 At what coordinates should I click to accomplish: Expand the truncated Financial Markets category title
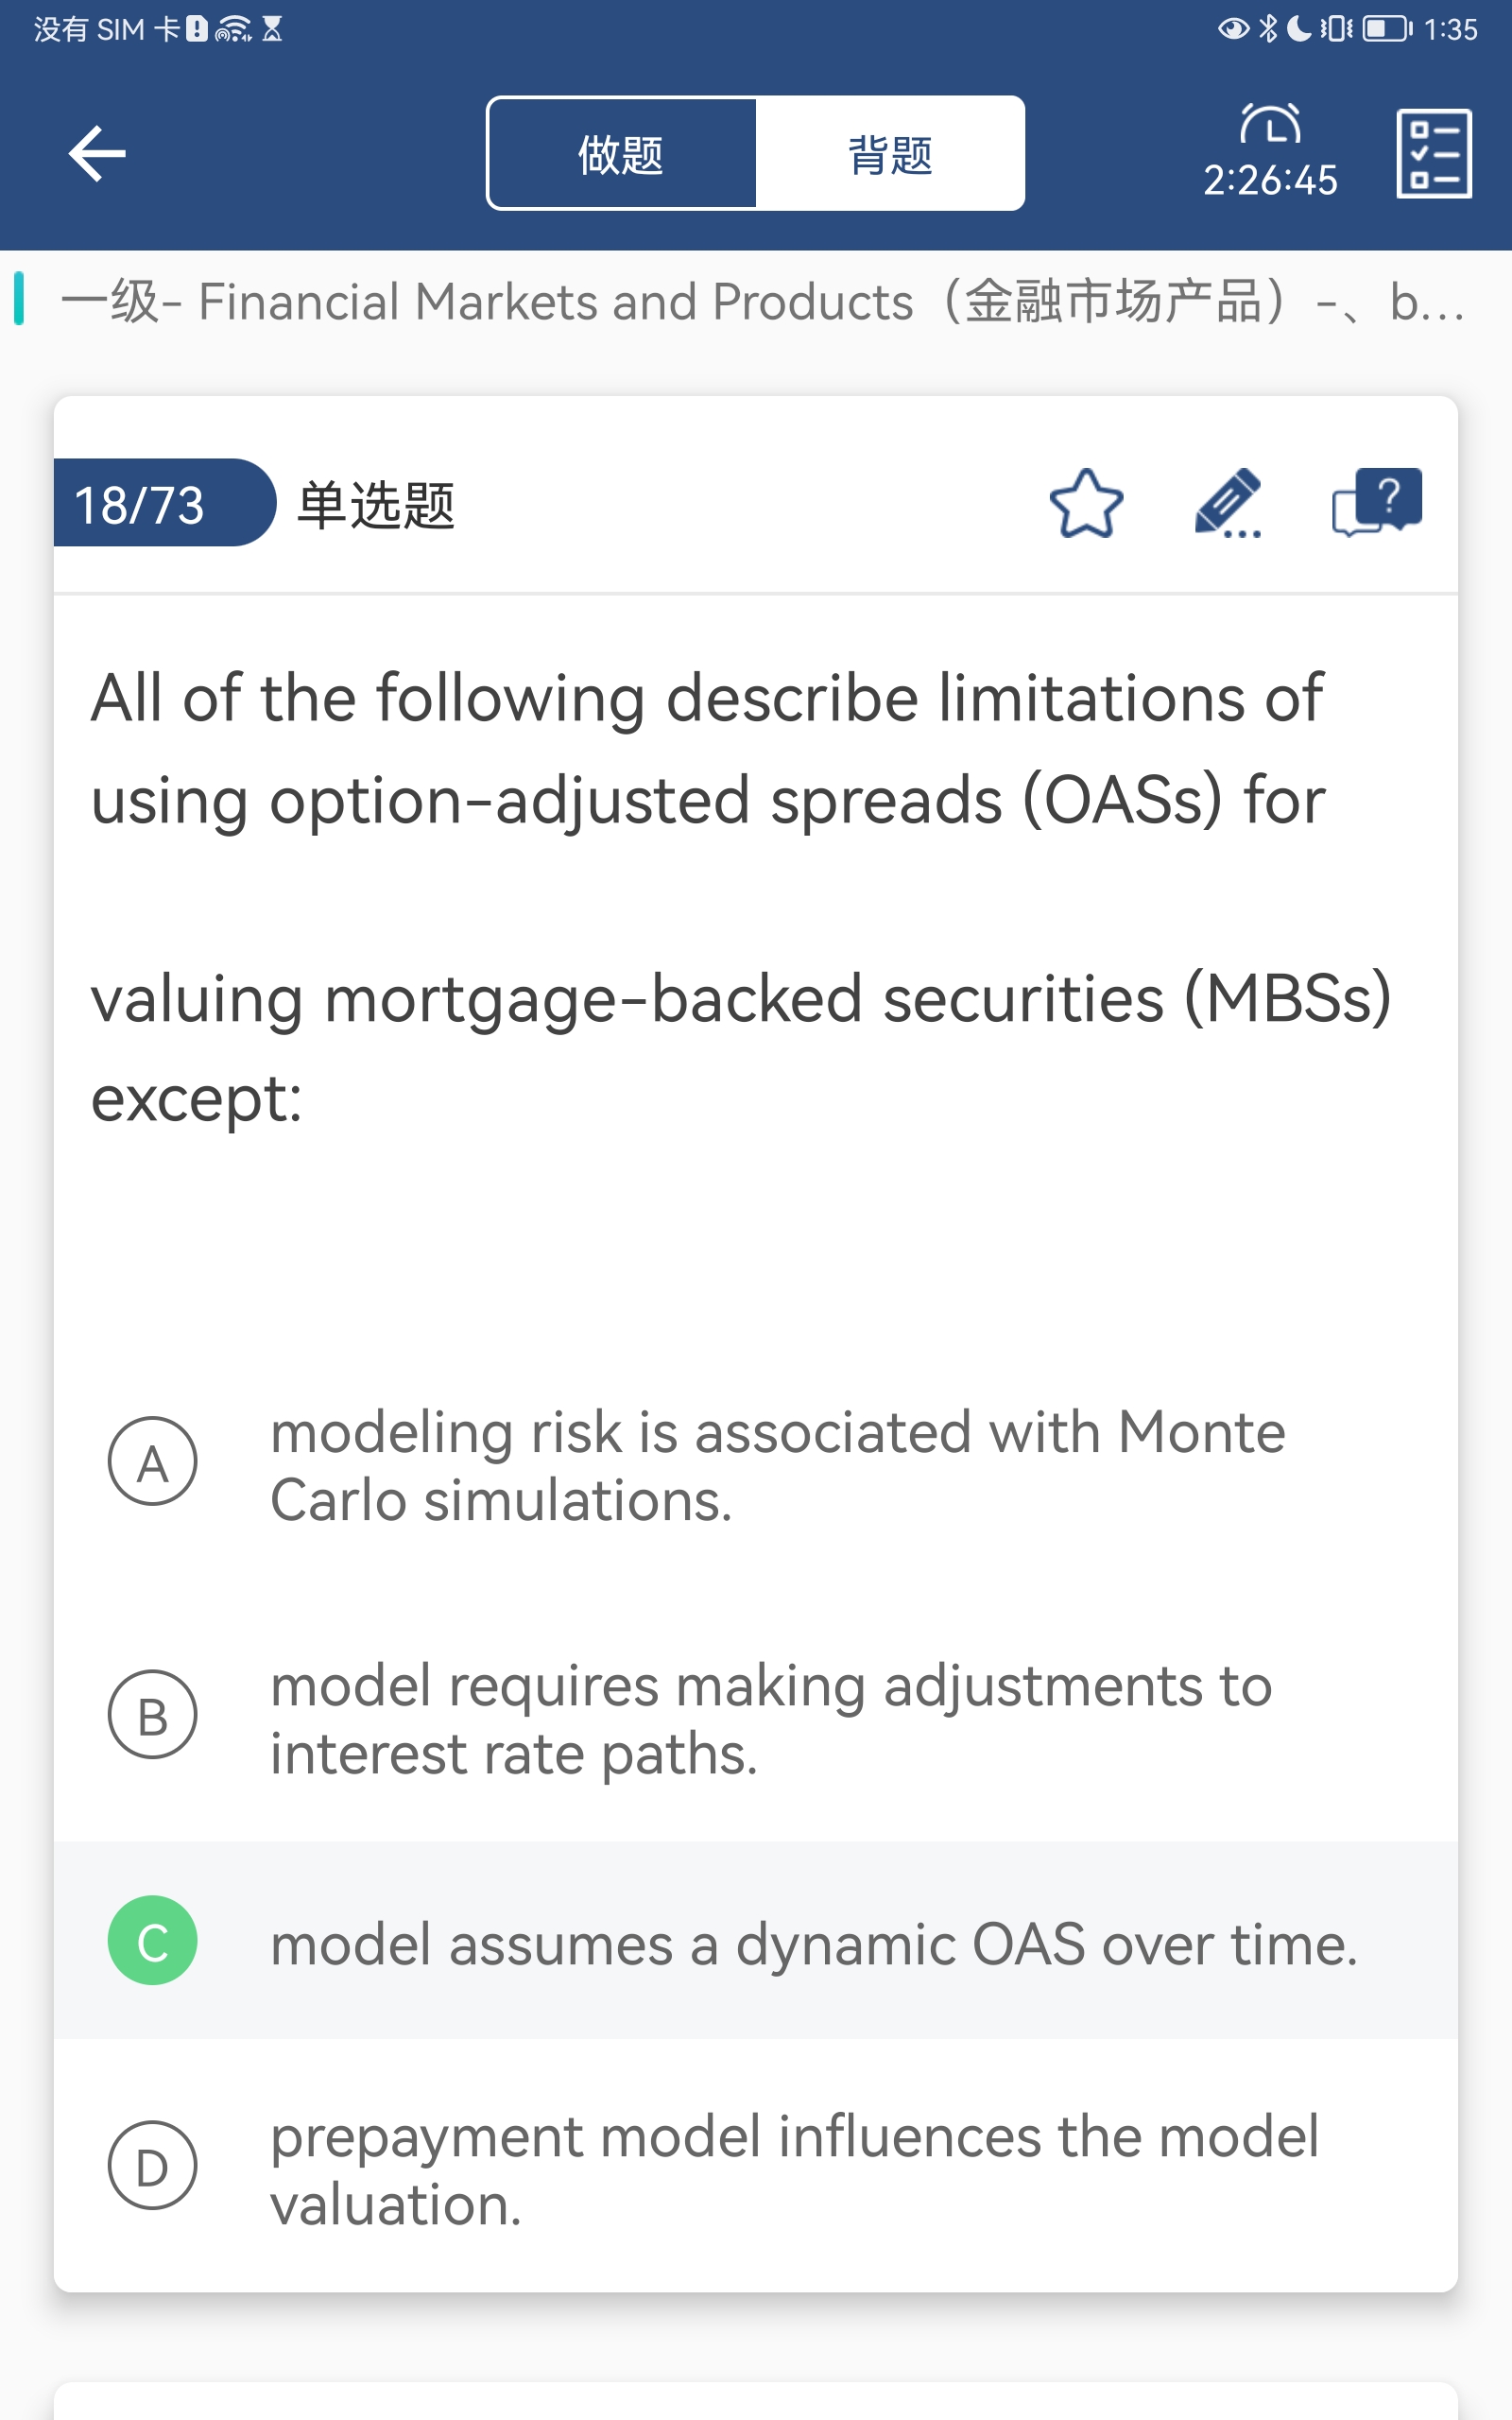point(760,302)
